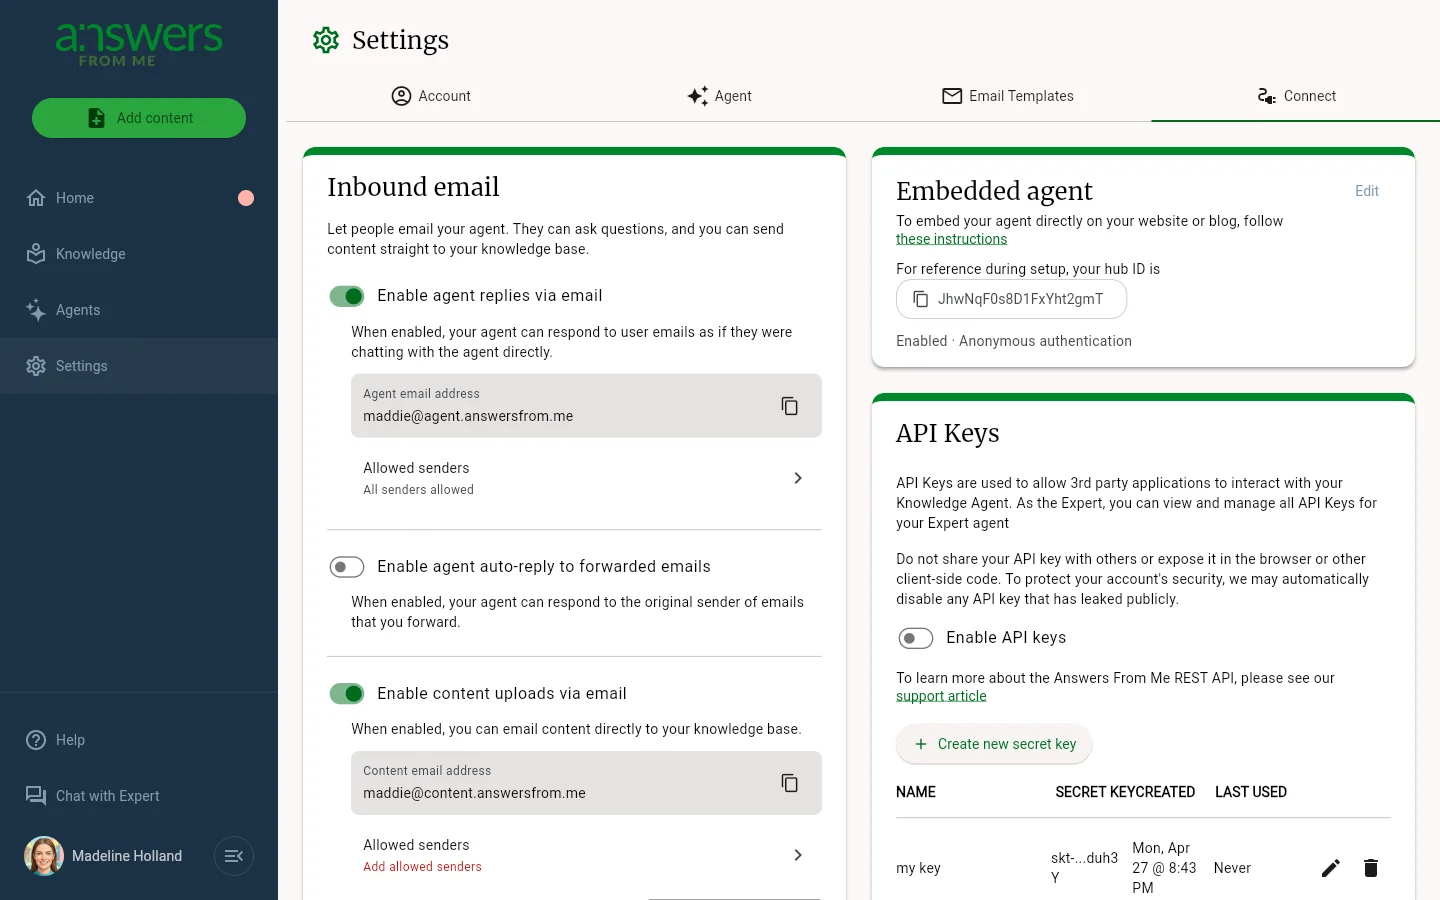Click the Embedded agent heading

coord(994,191)
